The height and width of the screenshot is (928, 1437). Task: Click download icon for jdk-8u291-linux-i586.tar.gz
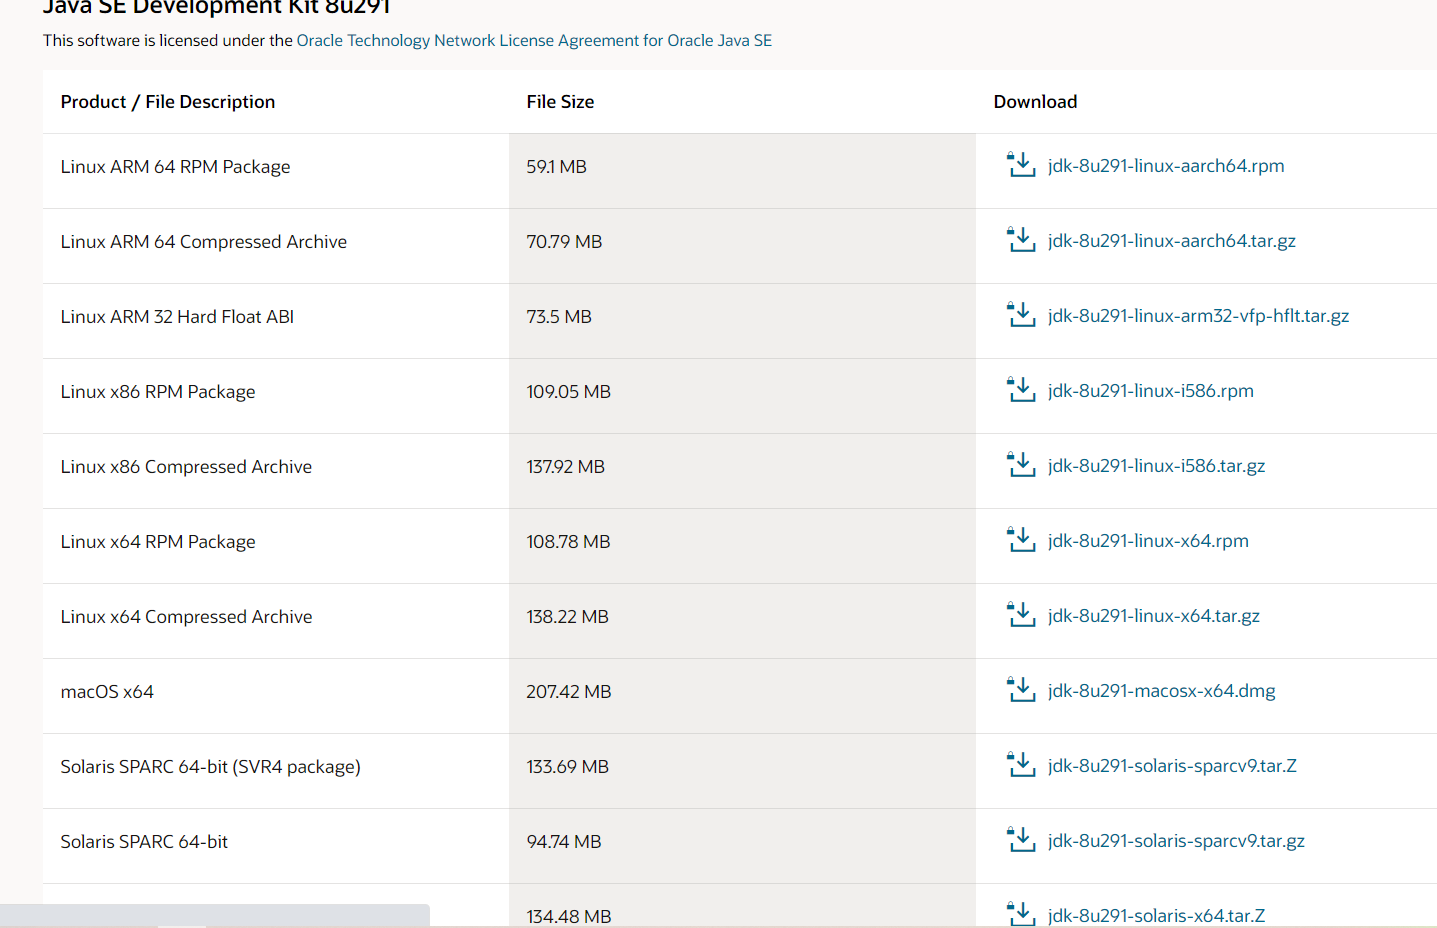coord(1021,465)
